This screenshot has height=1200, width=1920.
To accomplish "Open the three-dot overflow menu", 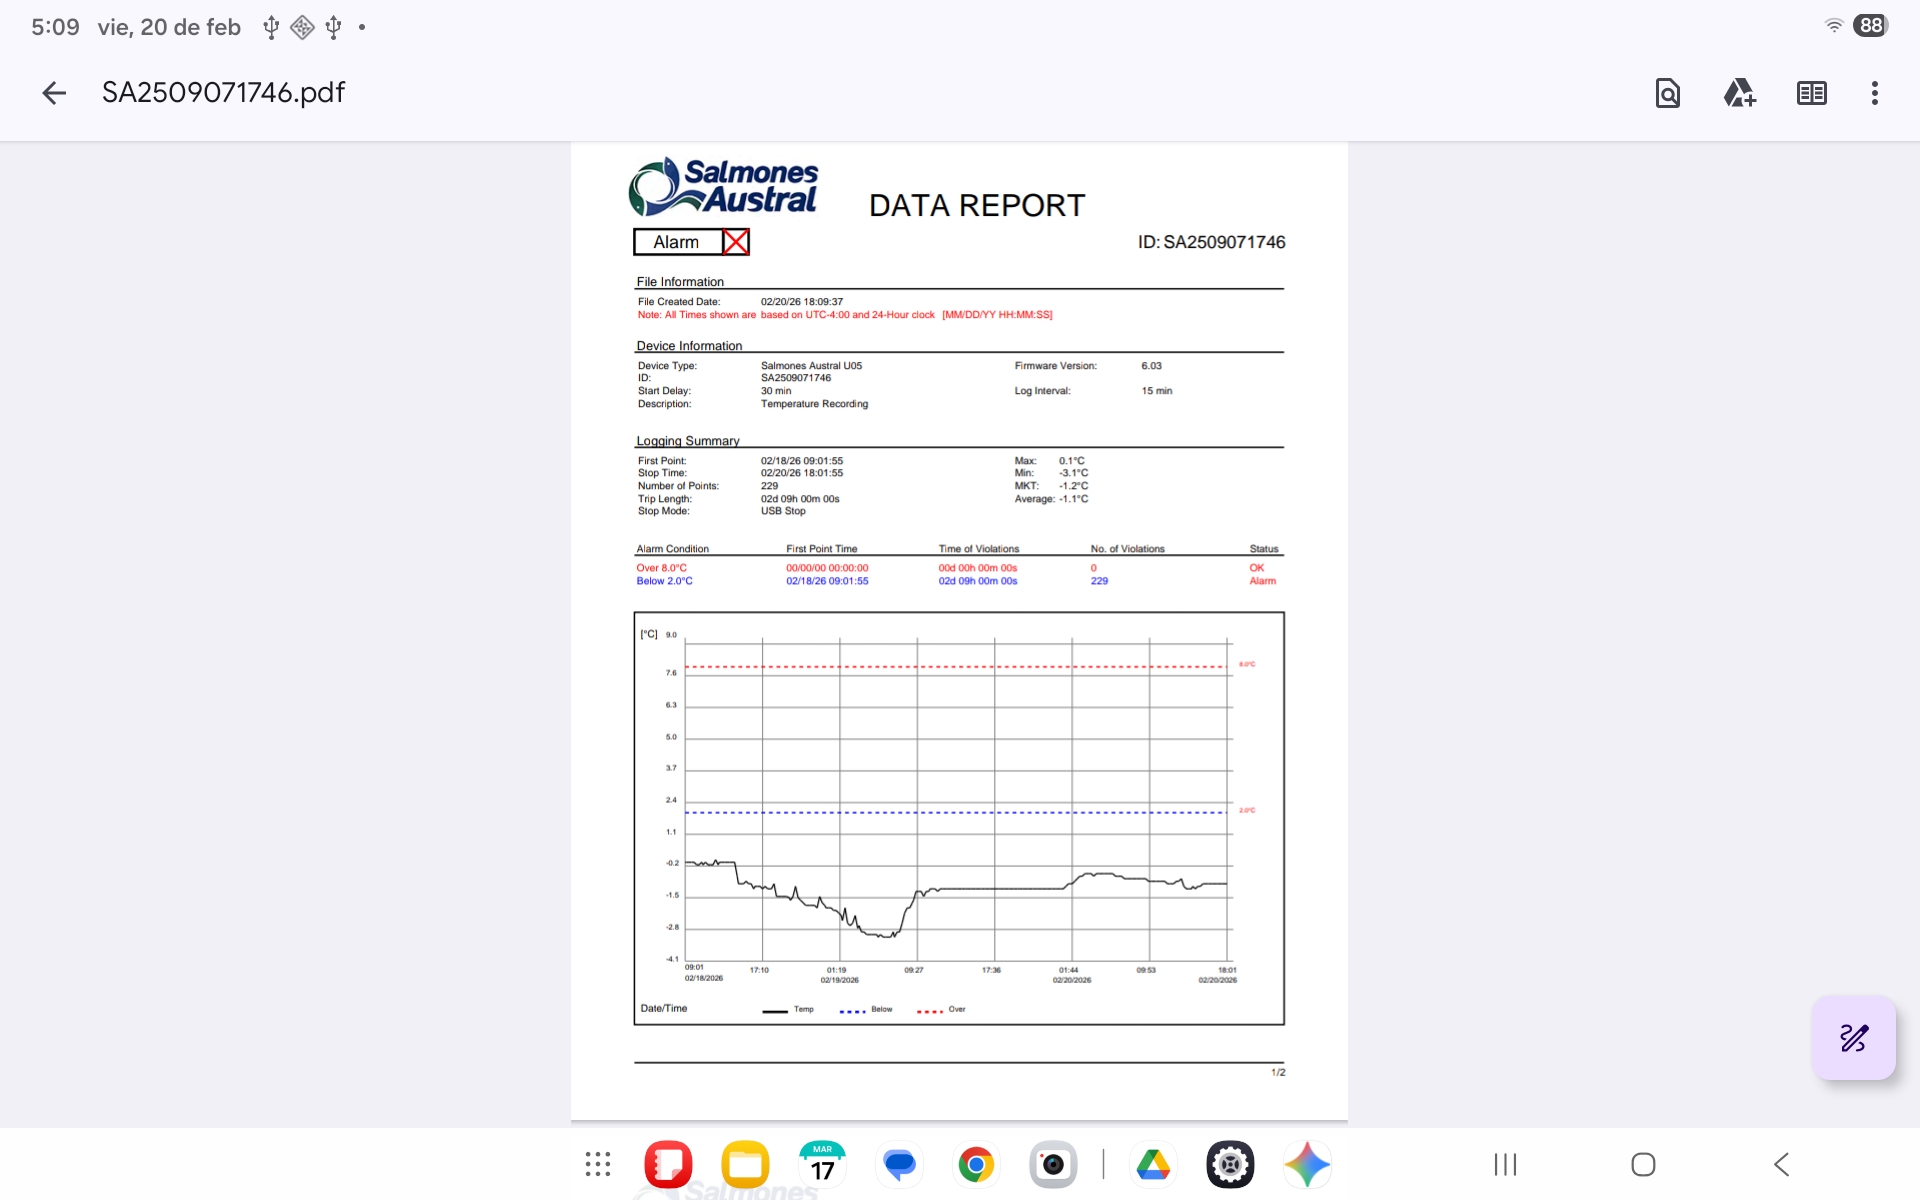I will click(x=1874, y=93).
